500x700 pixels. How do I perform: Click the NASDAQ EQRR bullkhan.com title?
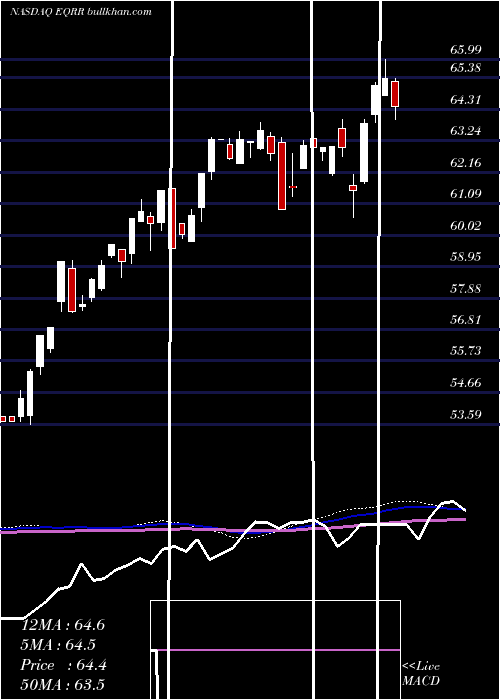tap(81, 12)
